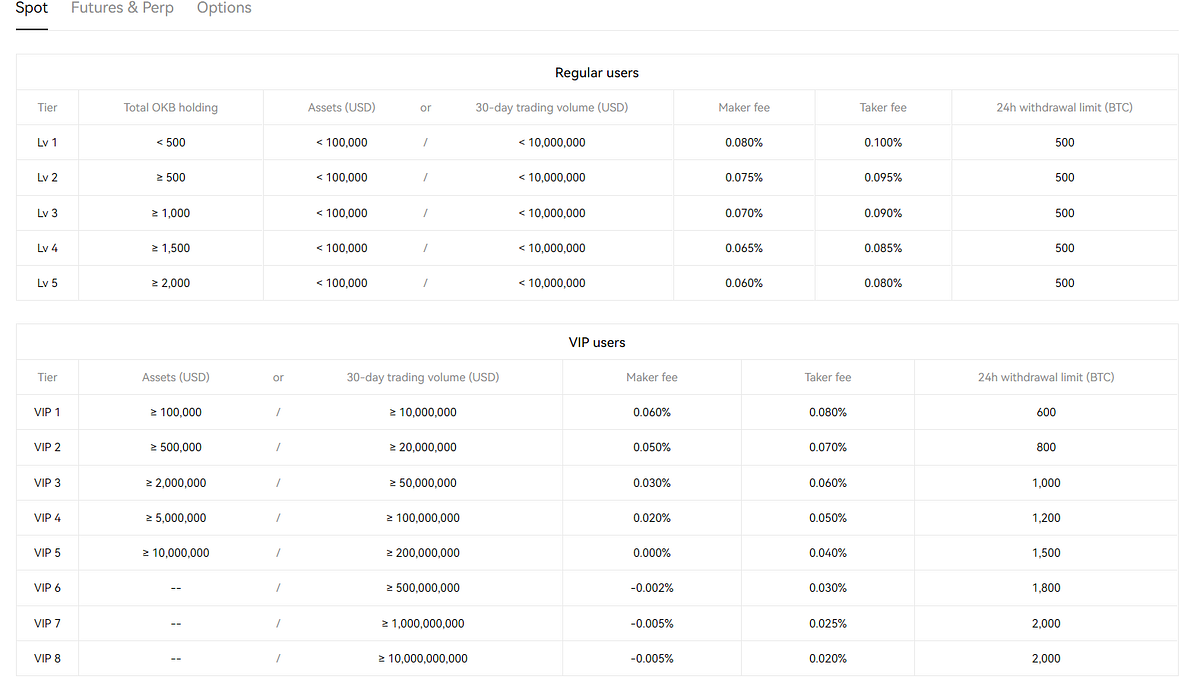The height and width of the screenshot is (685, 1200).
Task: Select the Assets (USD) header in VIP table
Action: 176,377
